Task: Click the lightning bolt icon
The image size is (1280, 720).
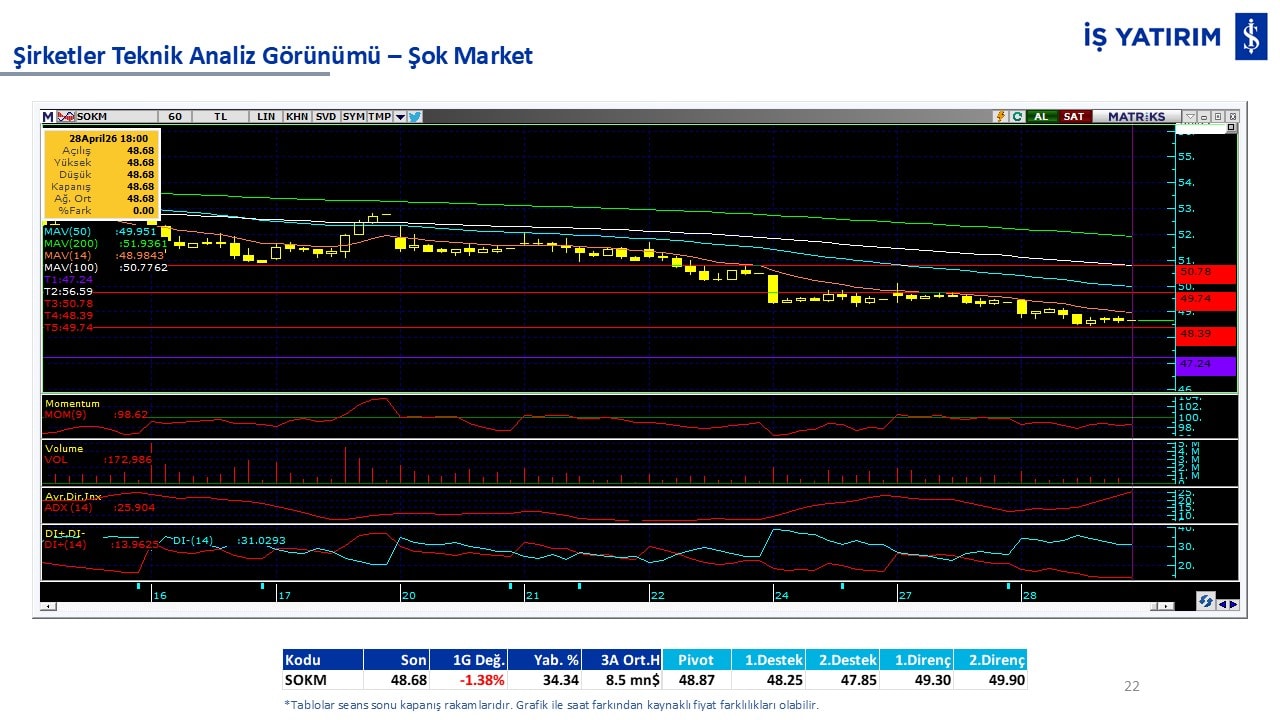Action: pos(999,117)
